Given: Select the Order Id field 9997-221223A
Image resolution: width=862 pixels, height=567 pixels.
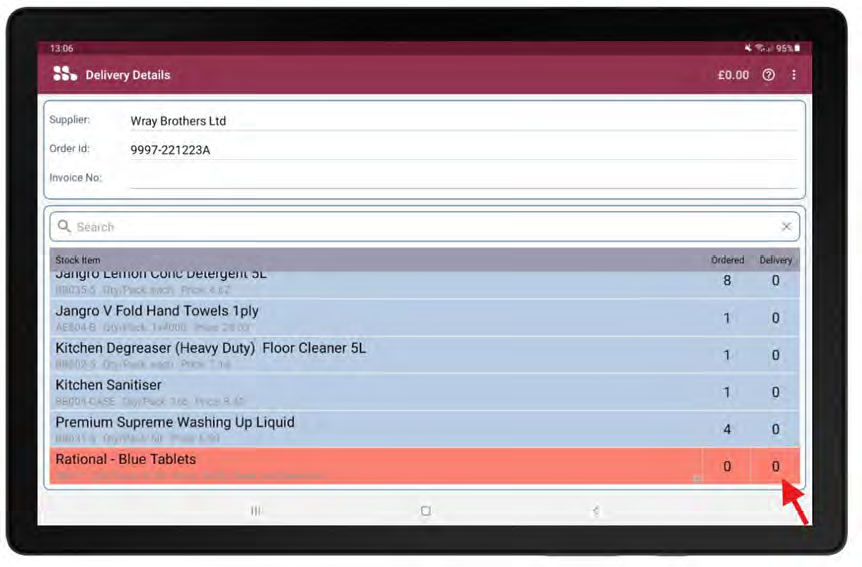Looking at the screenshot, I should (x=463, y=150).
